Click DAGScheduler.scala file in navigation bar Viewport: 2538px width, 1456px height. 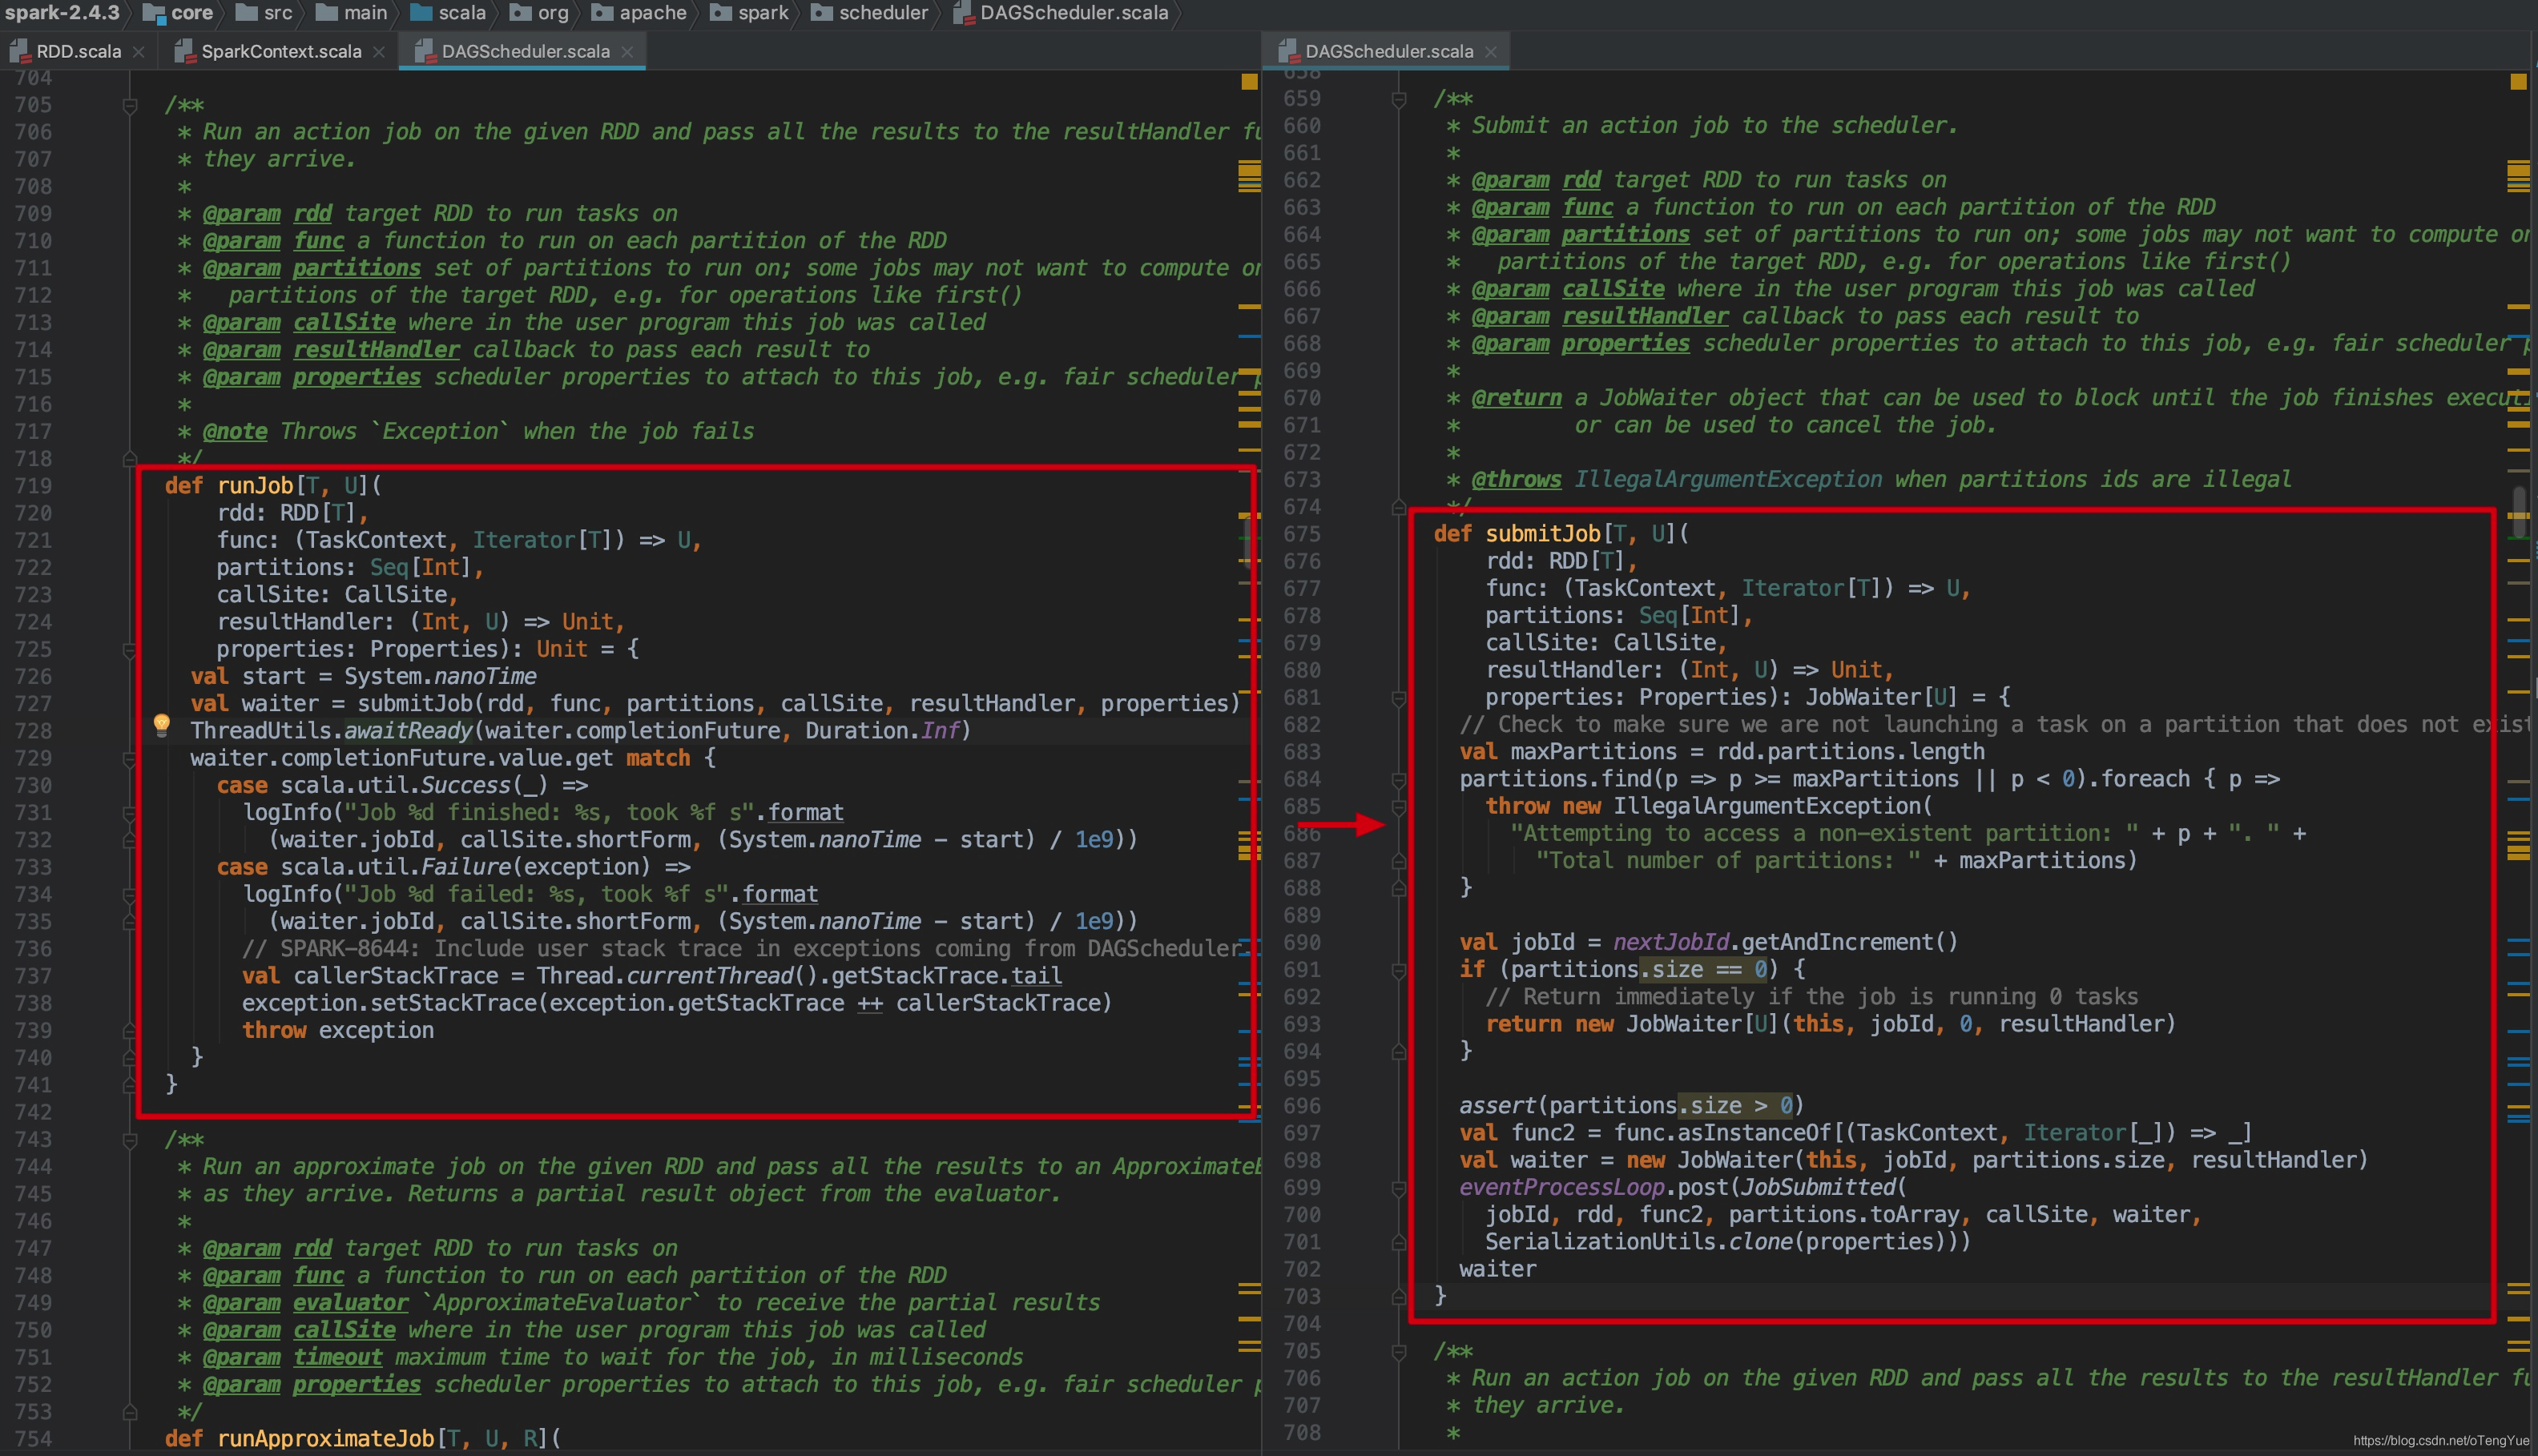[1061, 13]
